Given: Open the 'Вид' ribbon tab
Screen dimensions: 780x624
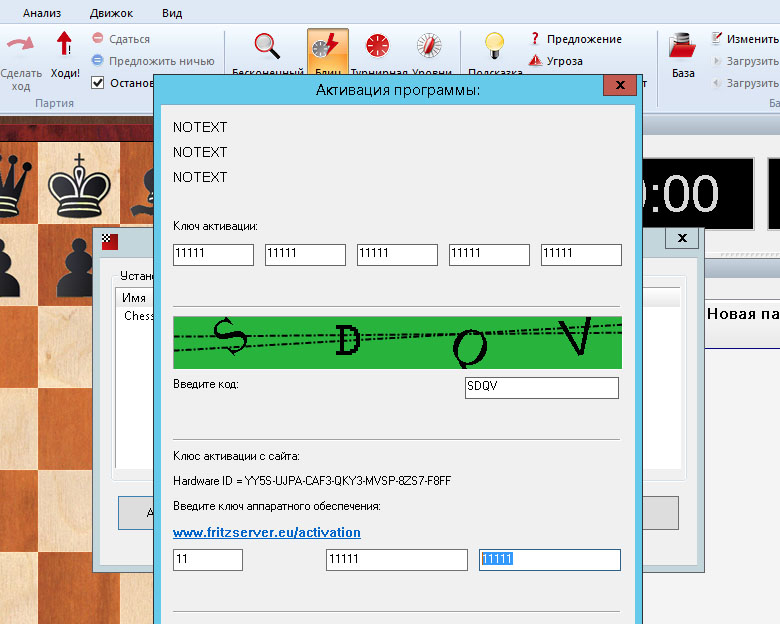Looking at the screenshot, I should (x=172, y=13).
